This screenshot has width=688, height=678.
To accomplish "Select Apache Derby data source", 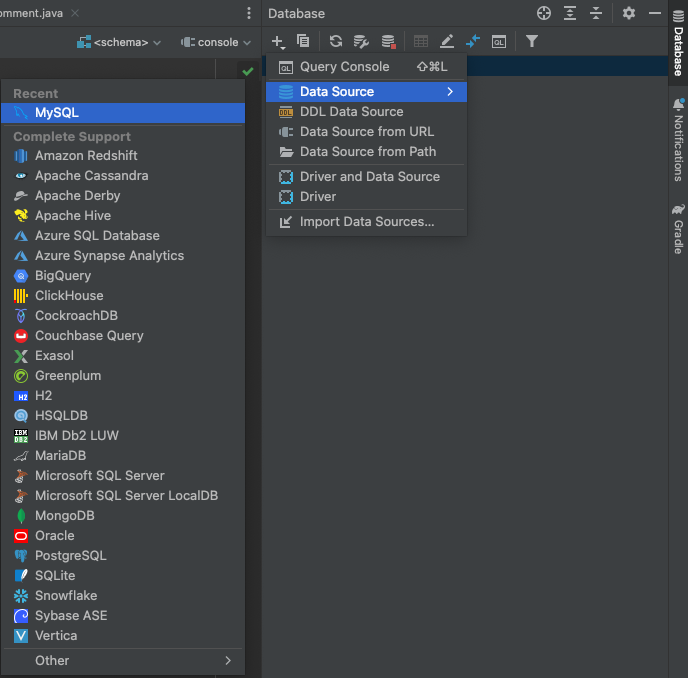I will tap(123, 196).
